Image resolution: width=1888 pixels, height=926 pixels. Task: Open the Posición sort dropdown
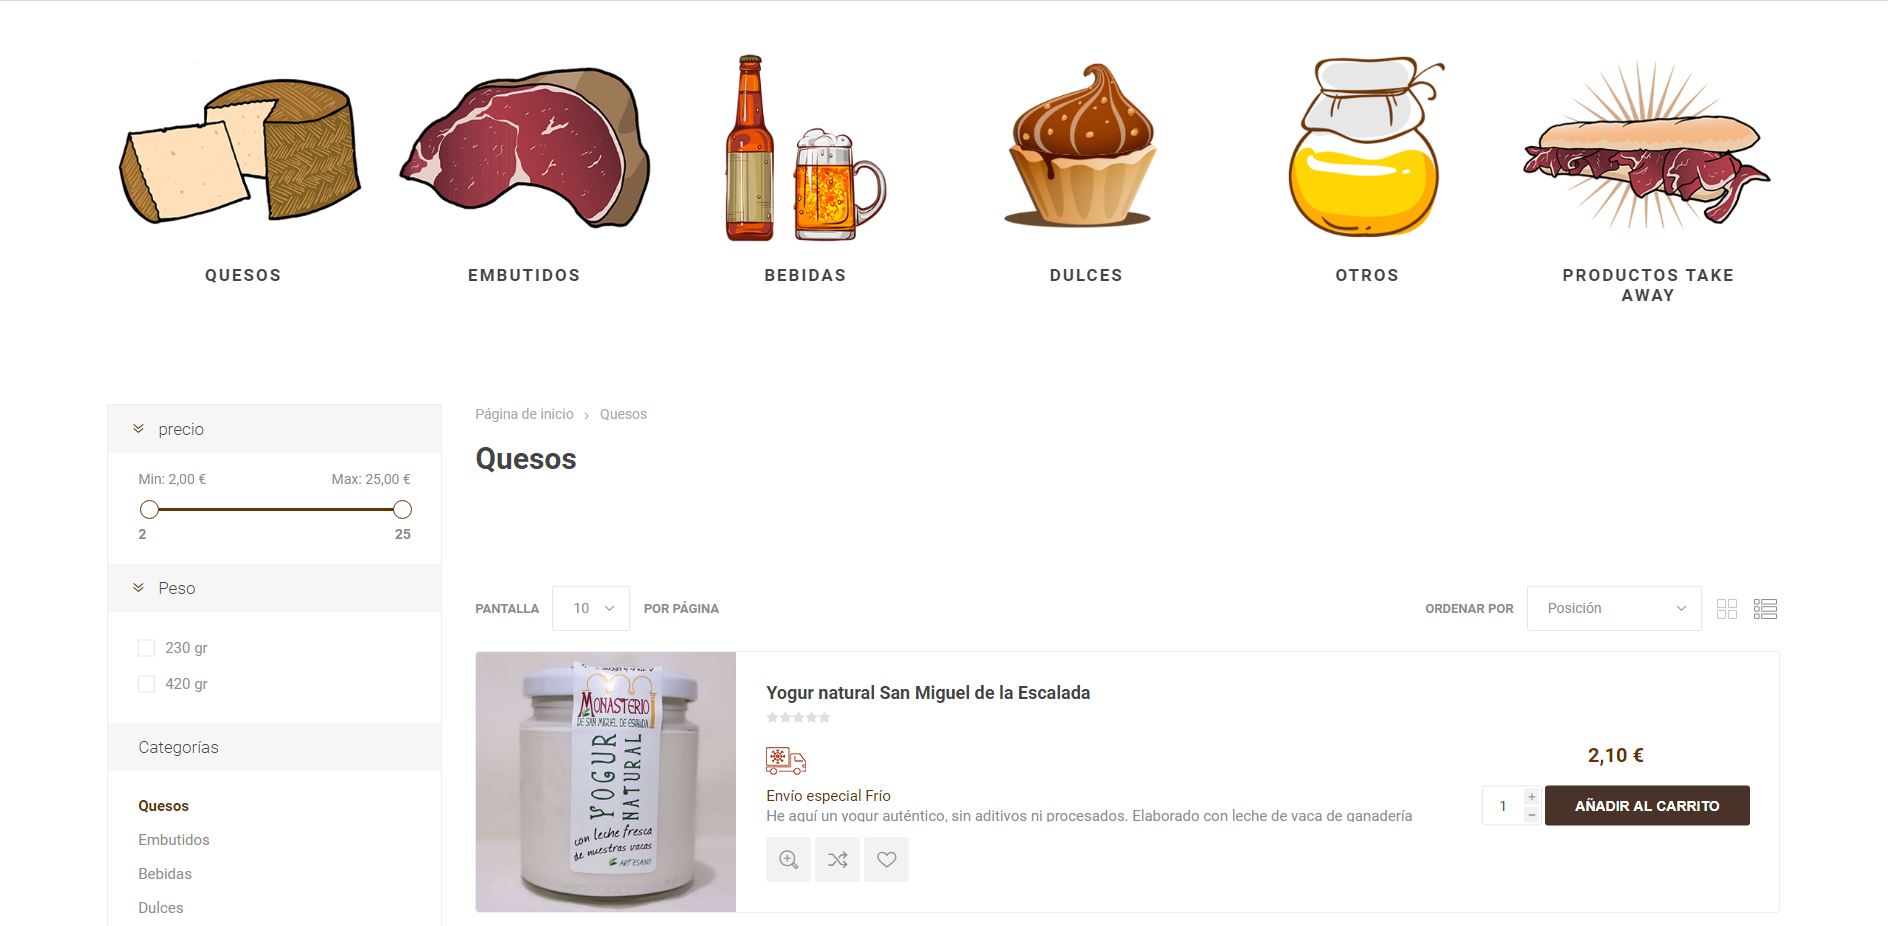1614,608
